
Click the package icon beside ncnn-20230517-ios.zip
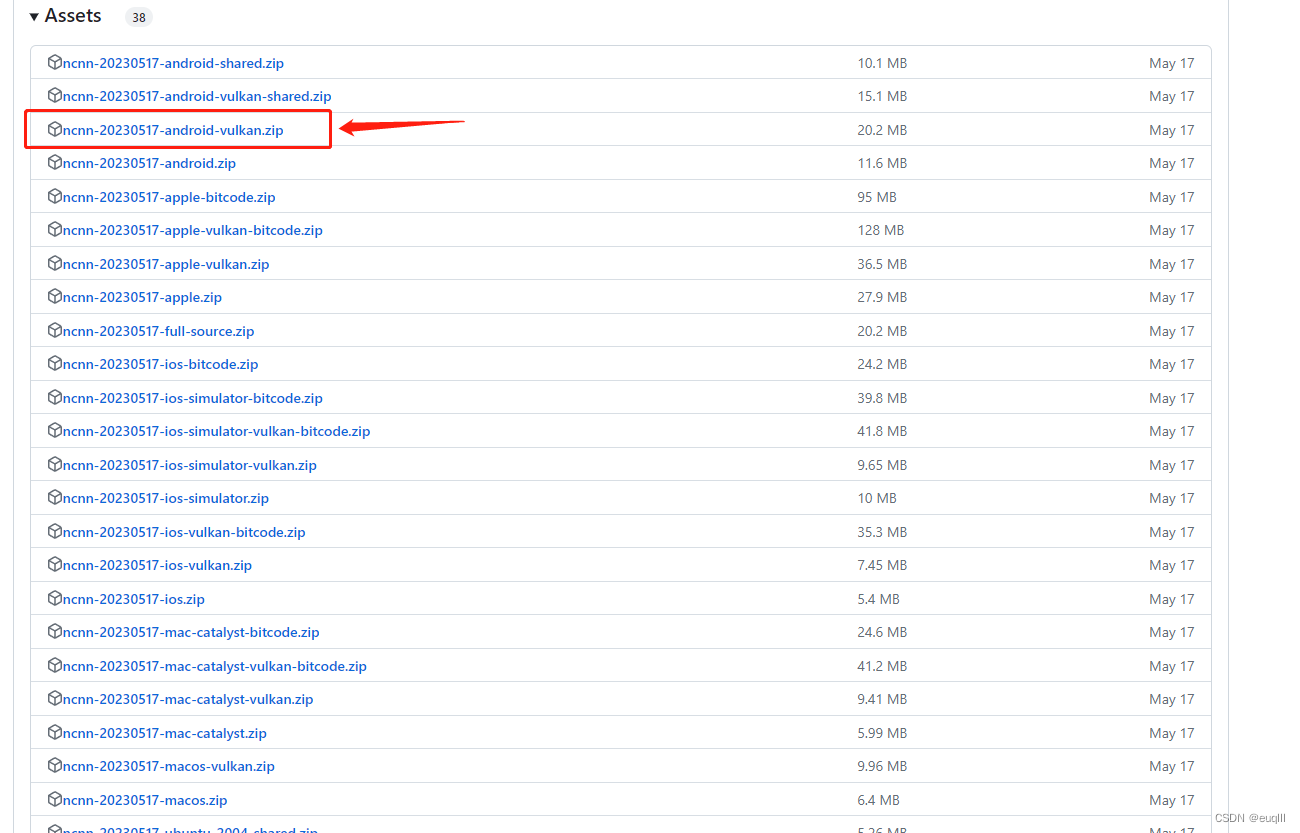[55, 599]
